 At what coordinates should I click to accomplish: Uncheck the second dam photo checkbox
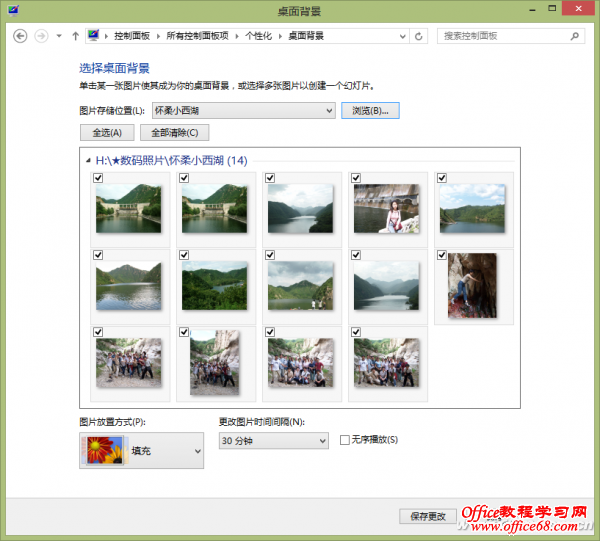pos(184,178)
